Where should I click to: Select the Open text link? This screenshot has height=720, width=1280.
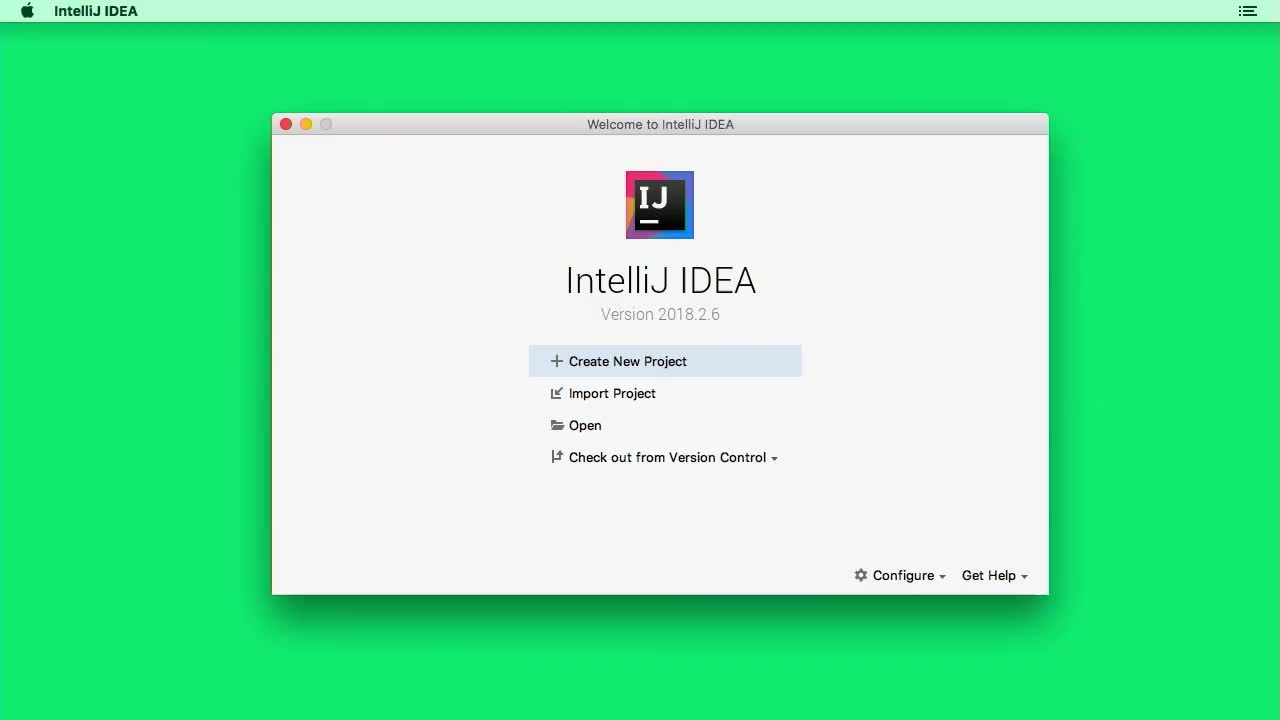click(x=585, y=425)
